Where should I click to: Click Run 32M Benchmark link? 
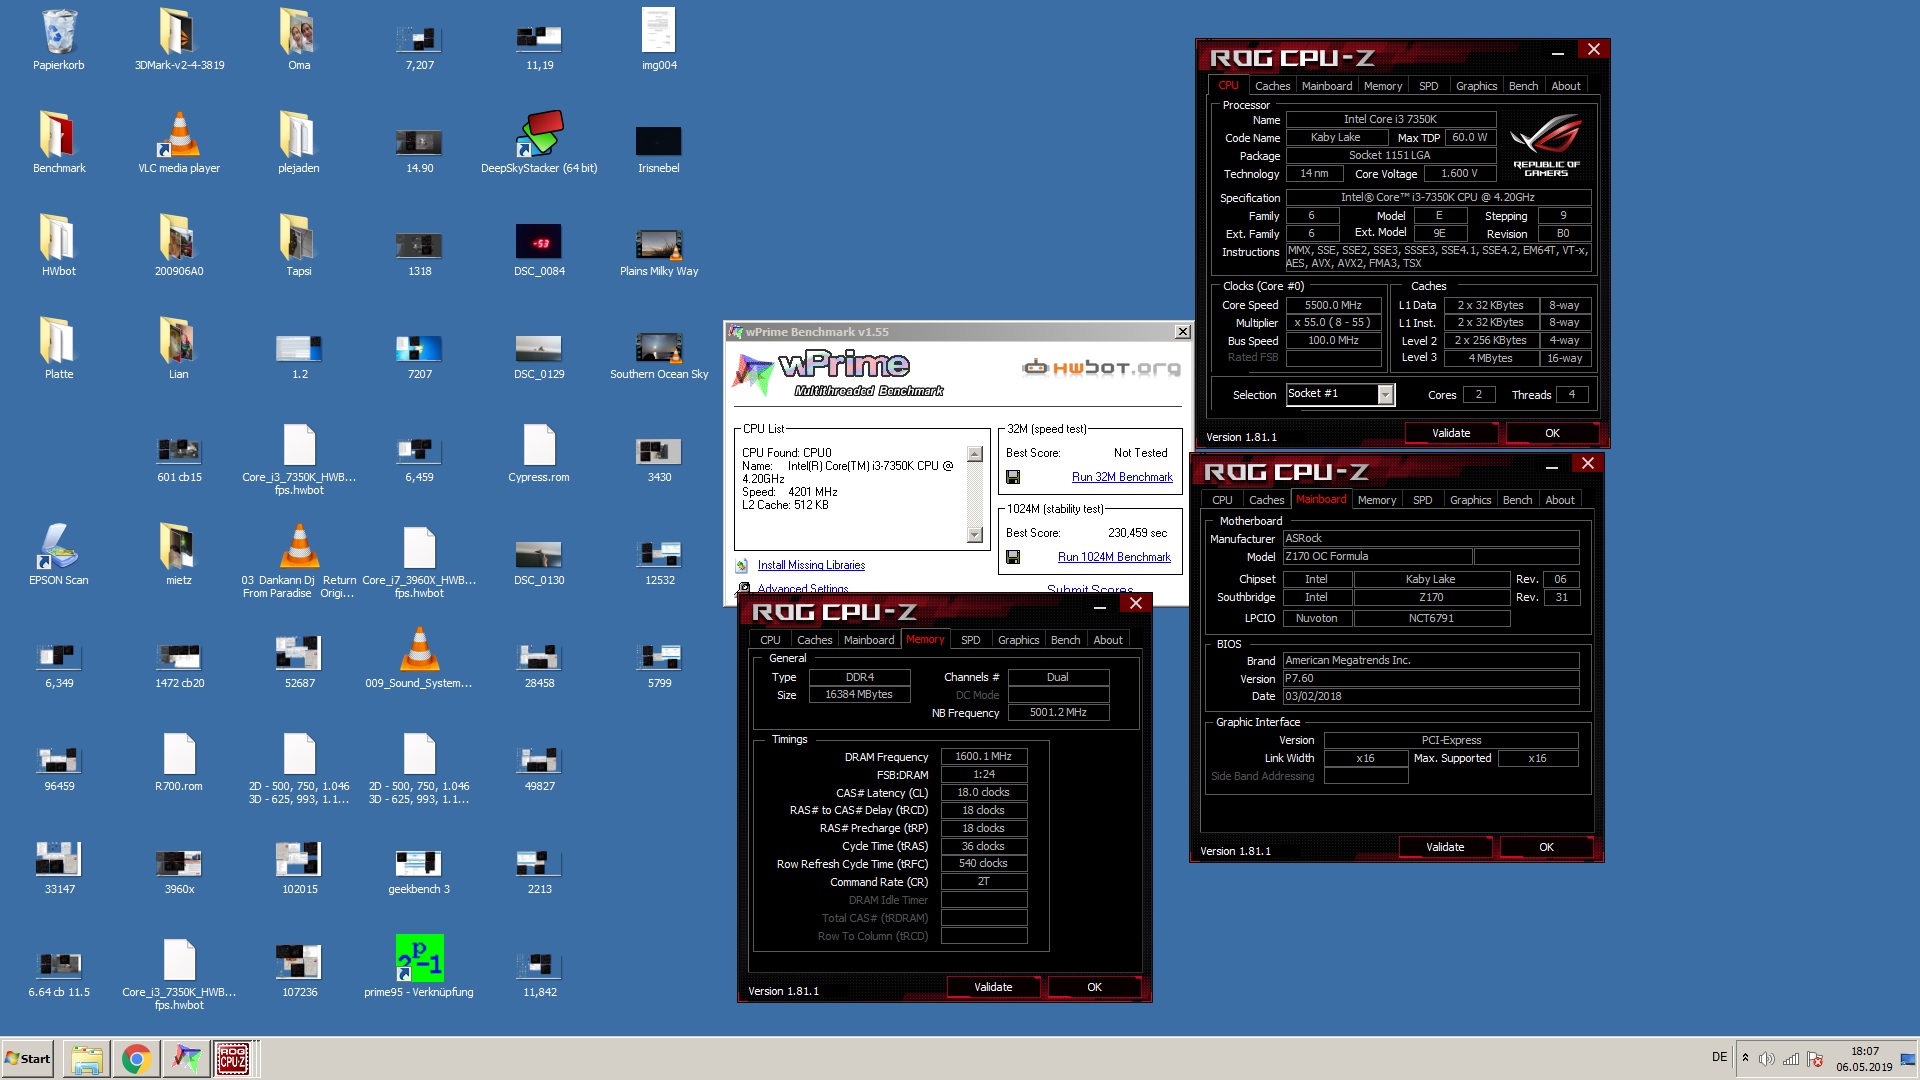[1122, 478]
